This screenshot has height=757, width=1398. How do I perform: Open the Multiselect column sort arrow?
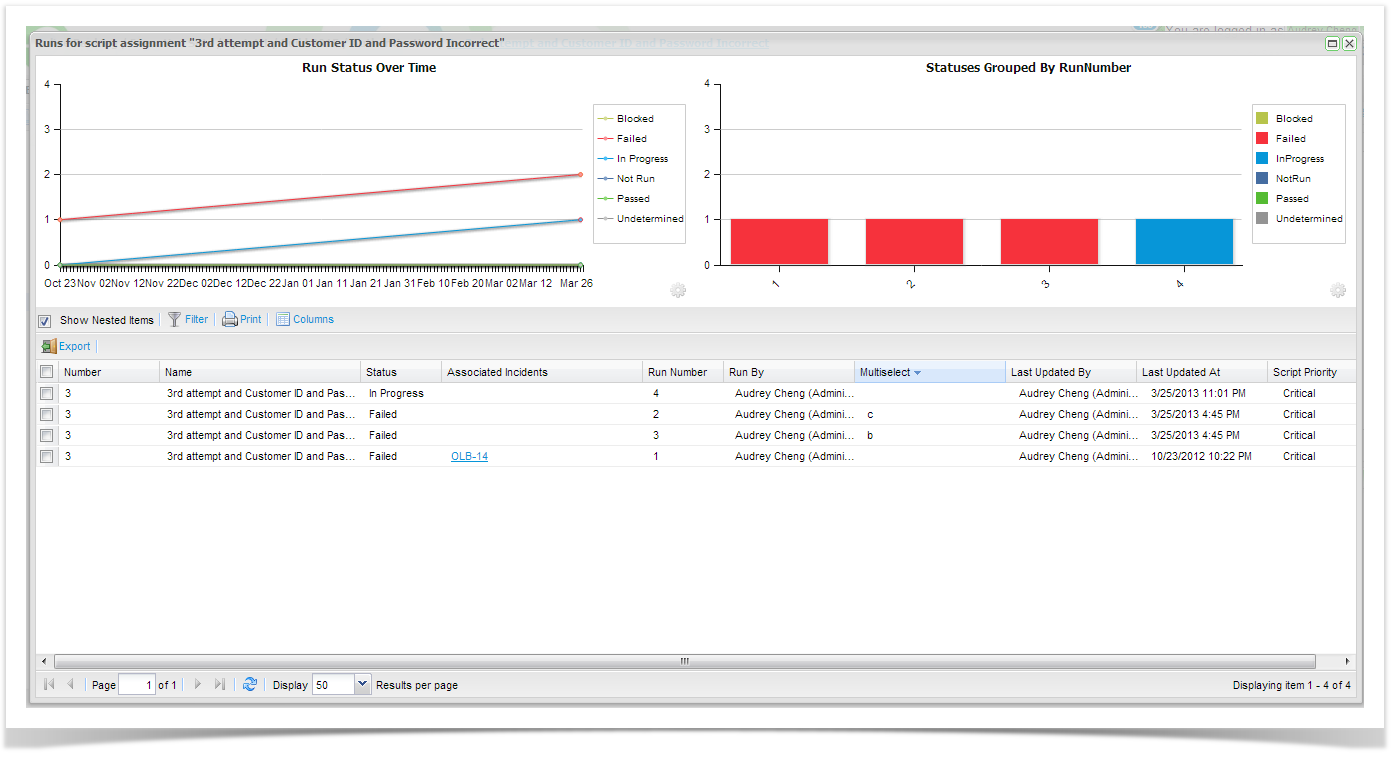pos(917,373)
